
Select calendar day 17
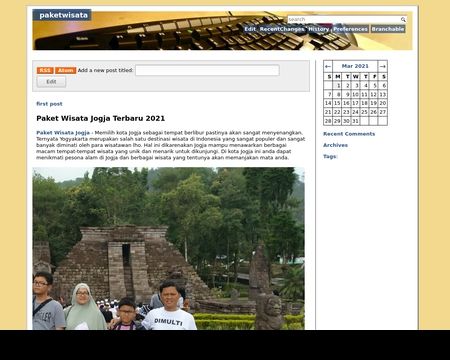(x=355, y=103)
